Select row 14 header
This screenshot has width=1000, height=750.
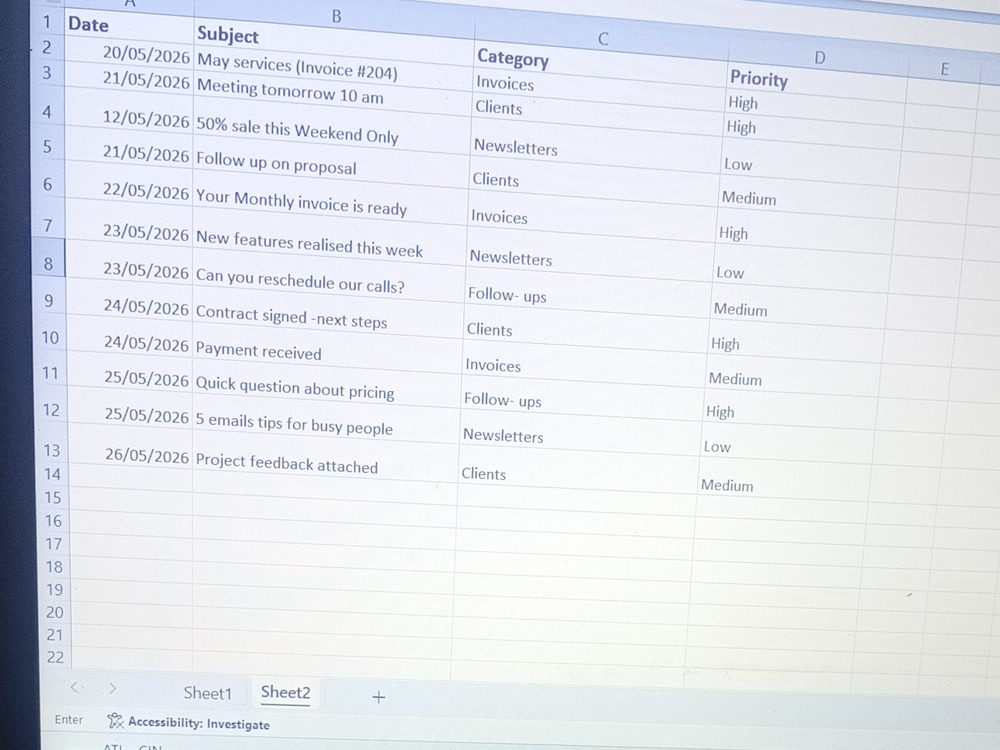tap(52, 474)
